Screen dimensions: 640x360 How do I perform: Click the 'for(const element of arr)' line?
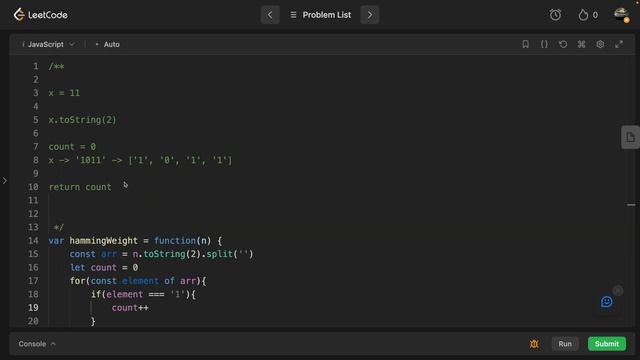(138, 281)
